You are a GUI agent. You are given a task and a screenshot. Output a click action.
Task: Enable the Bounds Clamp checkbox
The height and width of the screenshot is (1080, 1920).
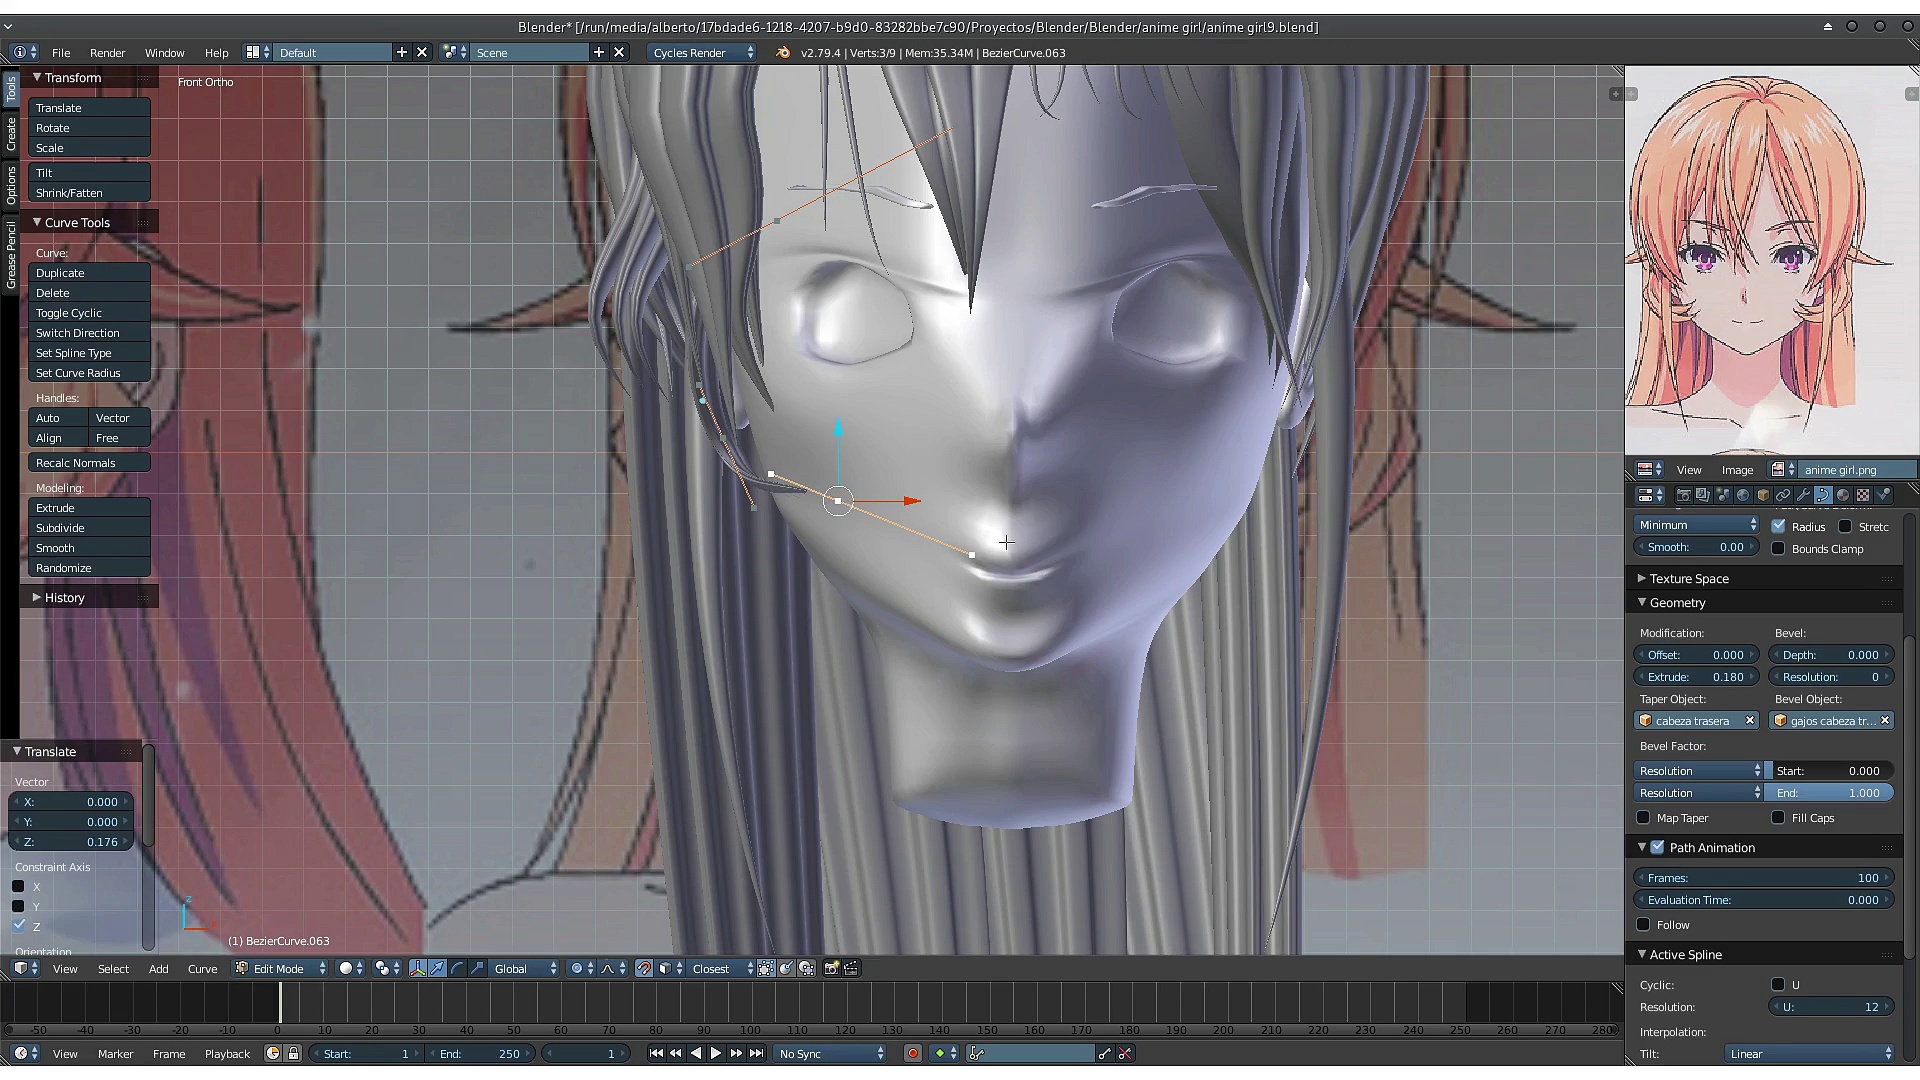[1778, 548]
